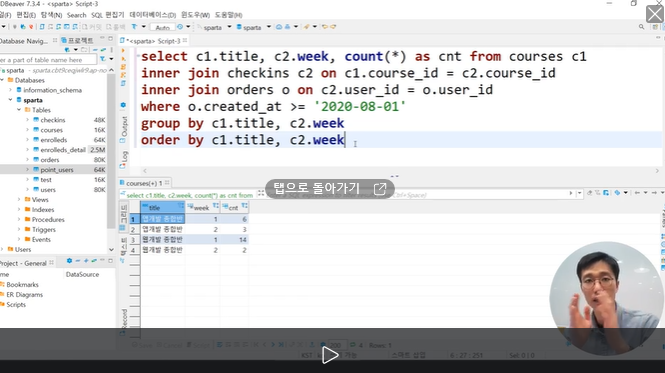The width and height of the screenshot is (665, 373).
Task: Select the cell with cnt value 14
Action: point(234,240)
